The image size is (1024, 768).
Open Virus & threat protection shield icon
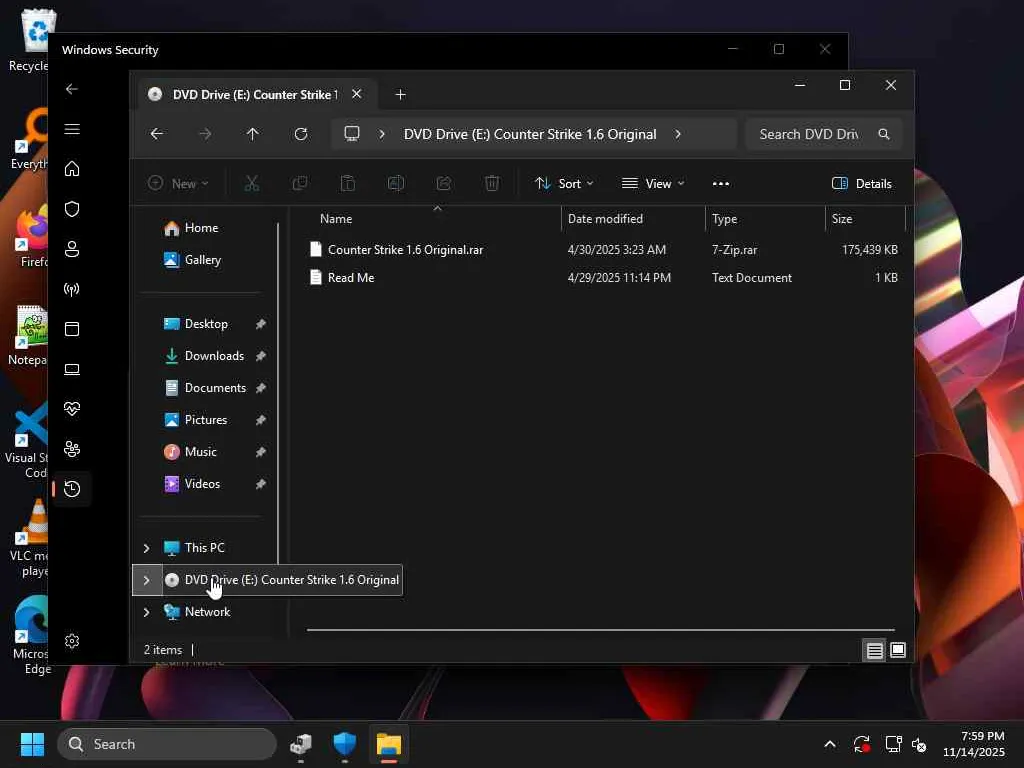pyautogui.click(x=72, y=209)
